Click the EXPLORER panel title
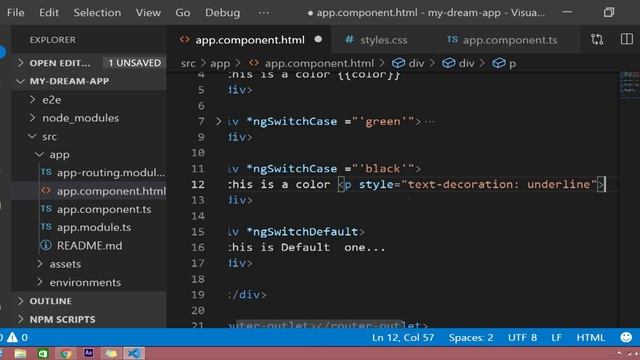Image resolution: width=640 pixels, height=360 pixels. coord(52,40)
